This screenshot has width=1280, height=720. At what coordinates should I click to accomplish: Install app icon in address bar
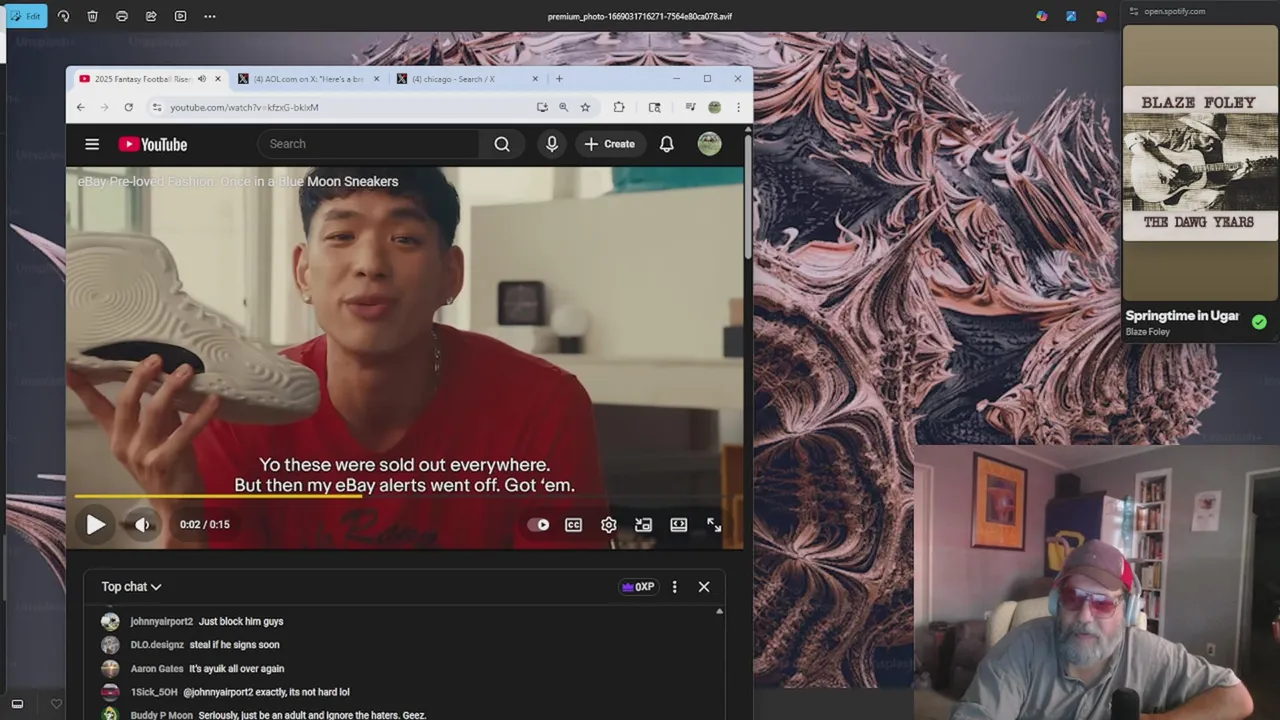[x=542, y=107]
